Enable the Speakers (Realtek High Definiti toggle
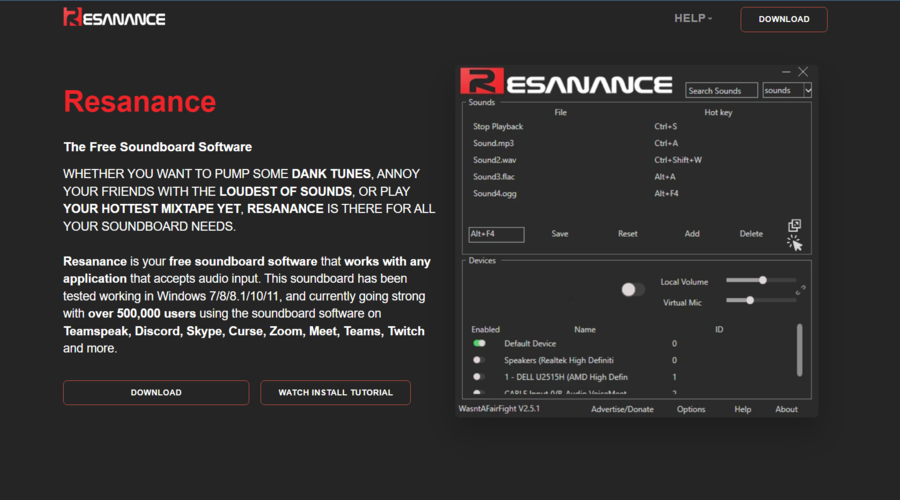 (x=479, y=360)
